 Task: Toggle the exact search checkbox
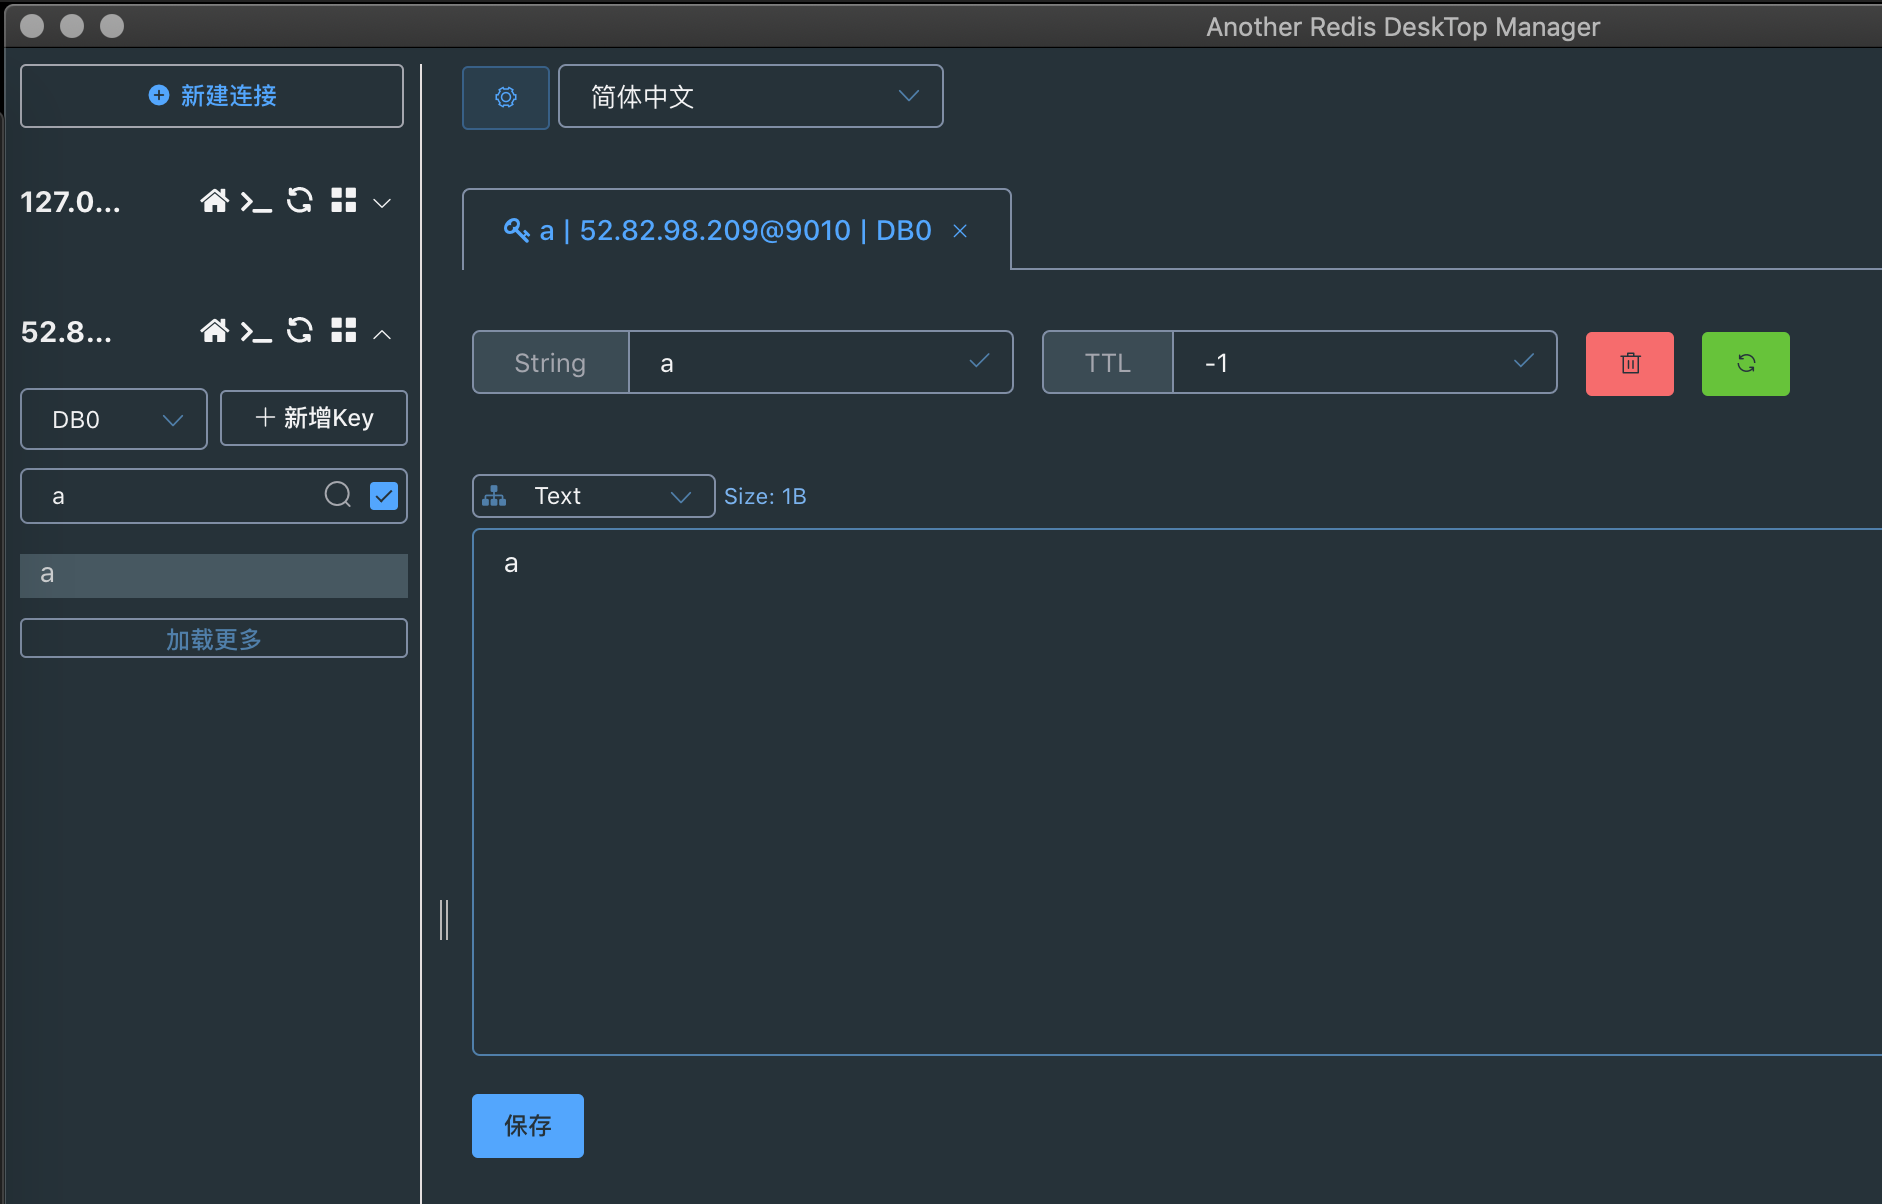pyautogui.click(x=384, y=496)
